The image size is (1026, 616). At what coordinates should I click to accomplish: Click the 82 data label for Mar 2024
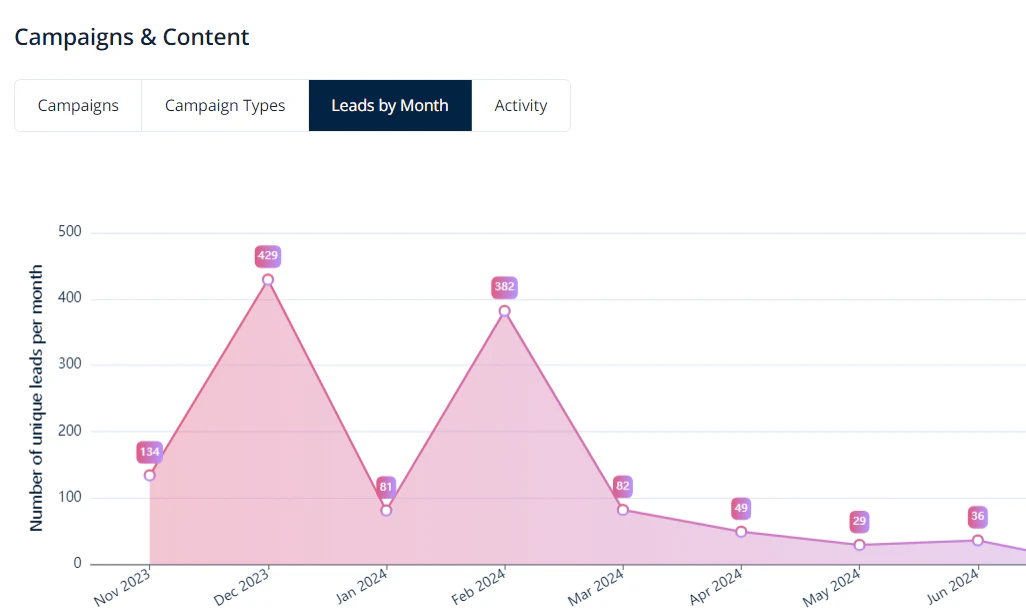coord(622,488)
